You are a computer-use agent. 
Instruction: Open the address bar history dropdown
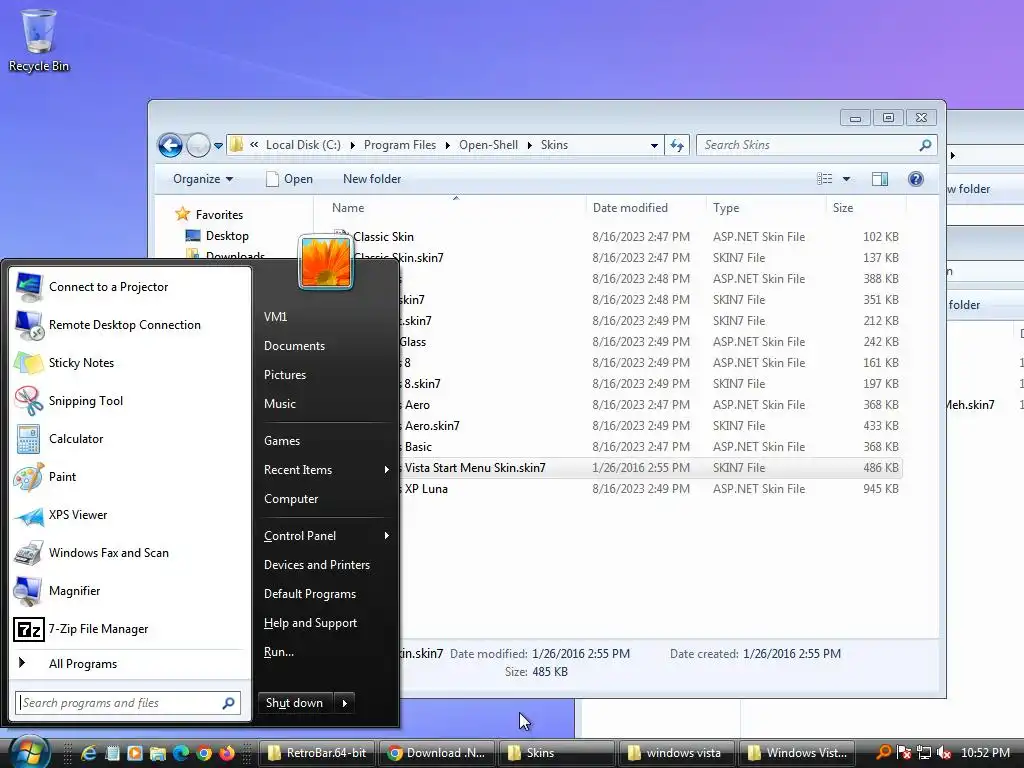point(654,145)
